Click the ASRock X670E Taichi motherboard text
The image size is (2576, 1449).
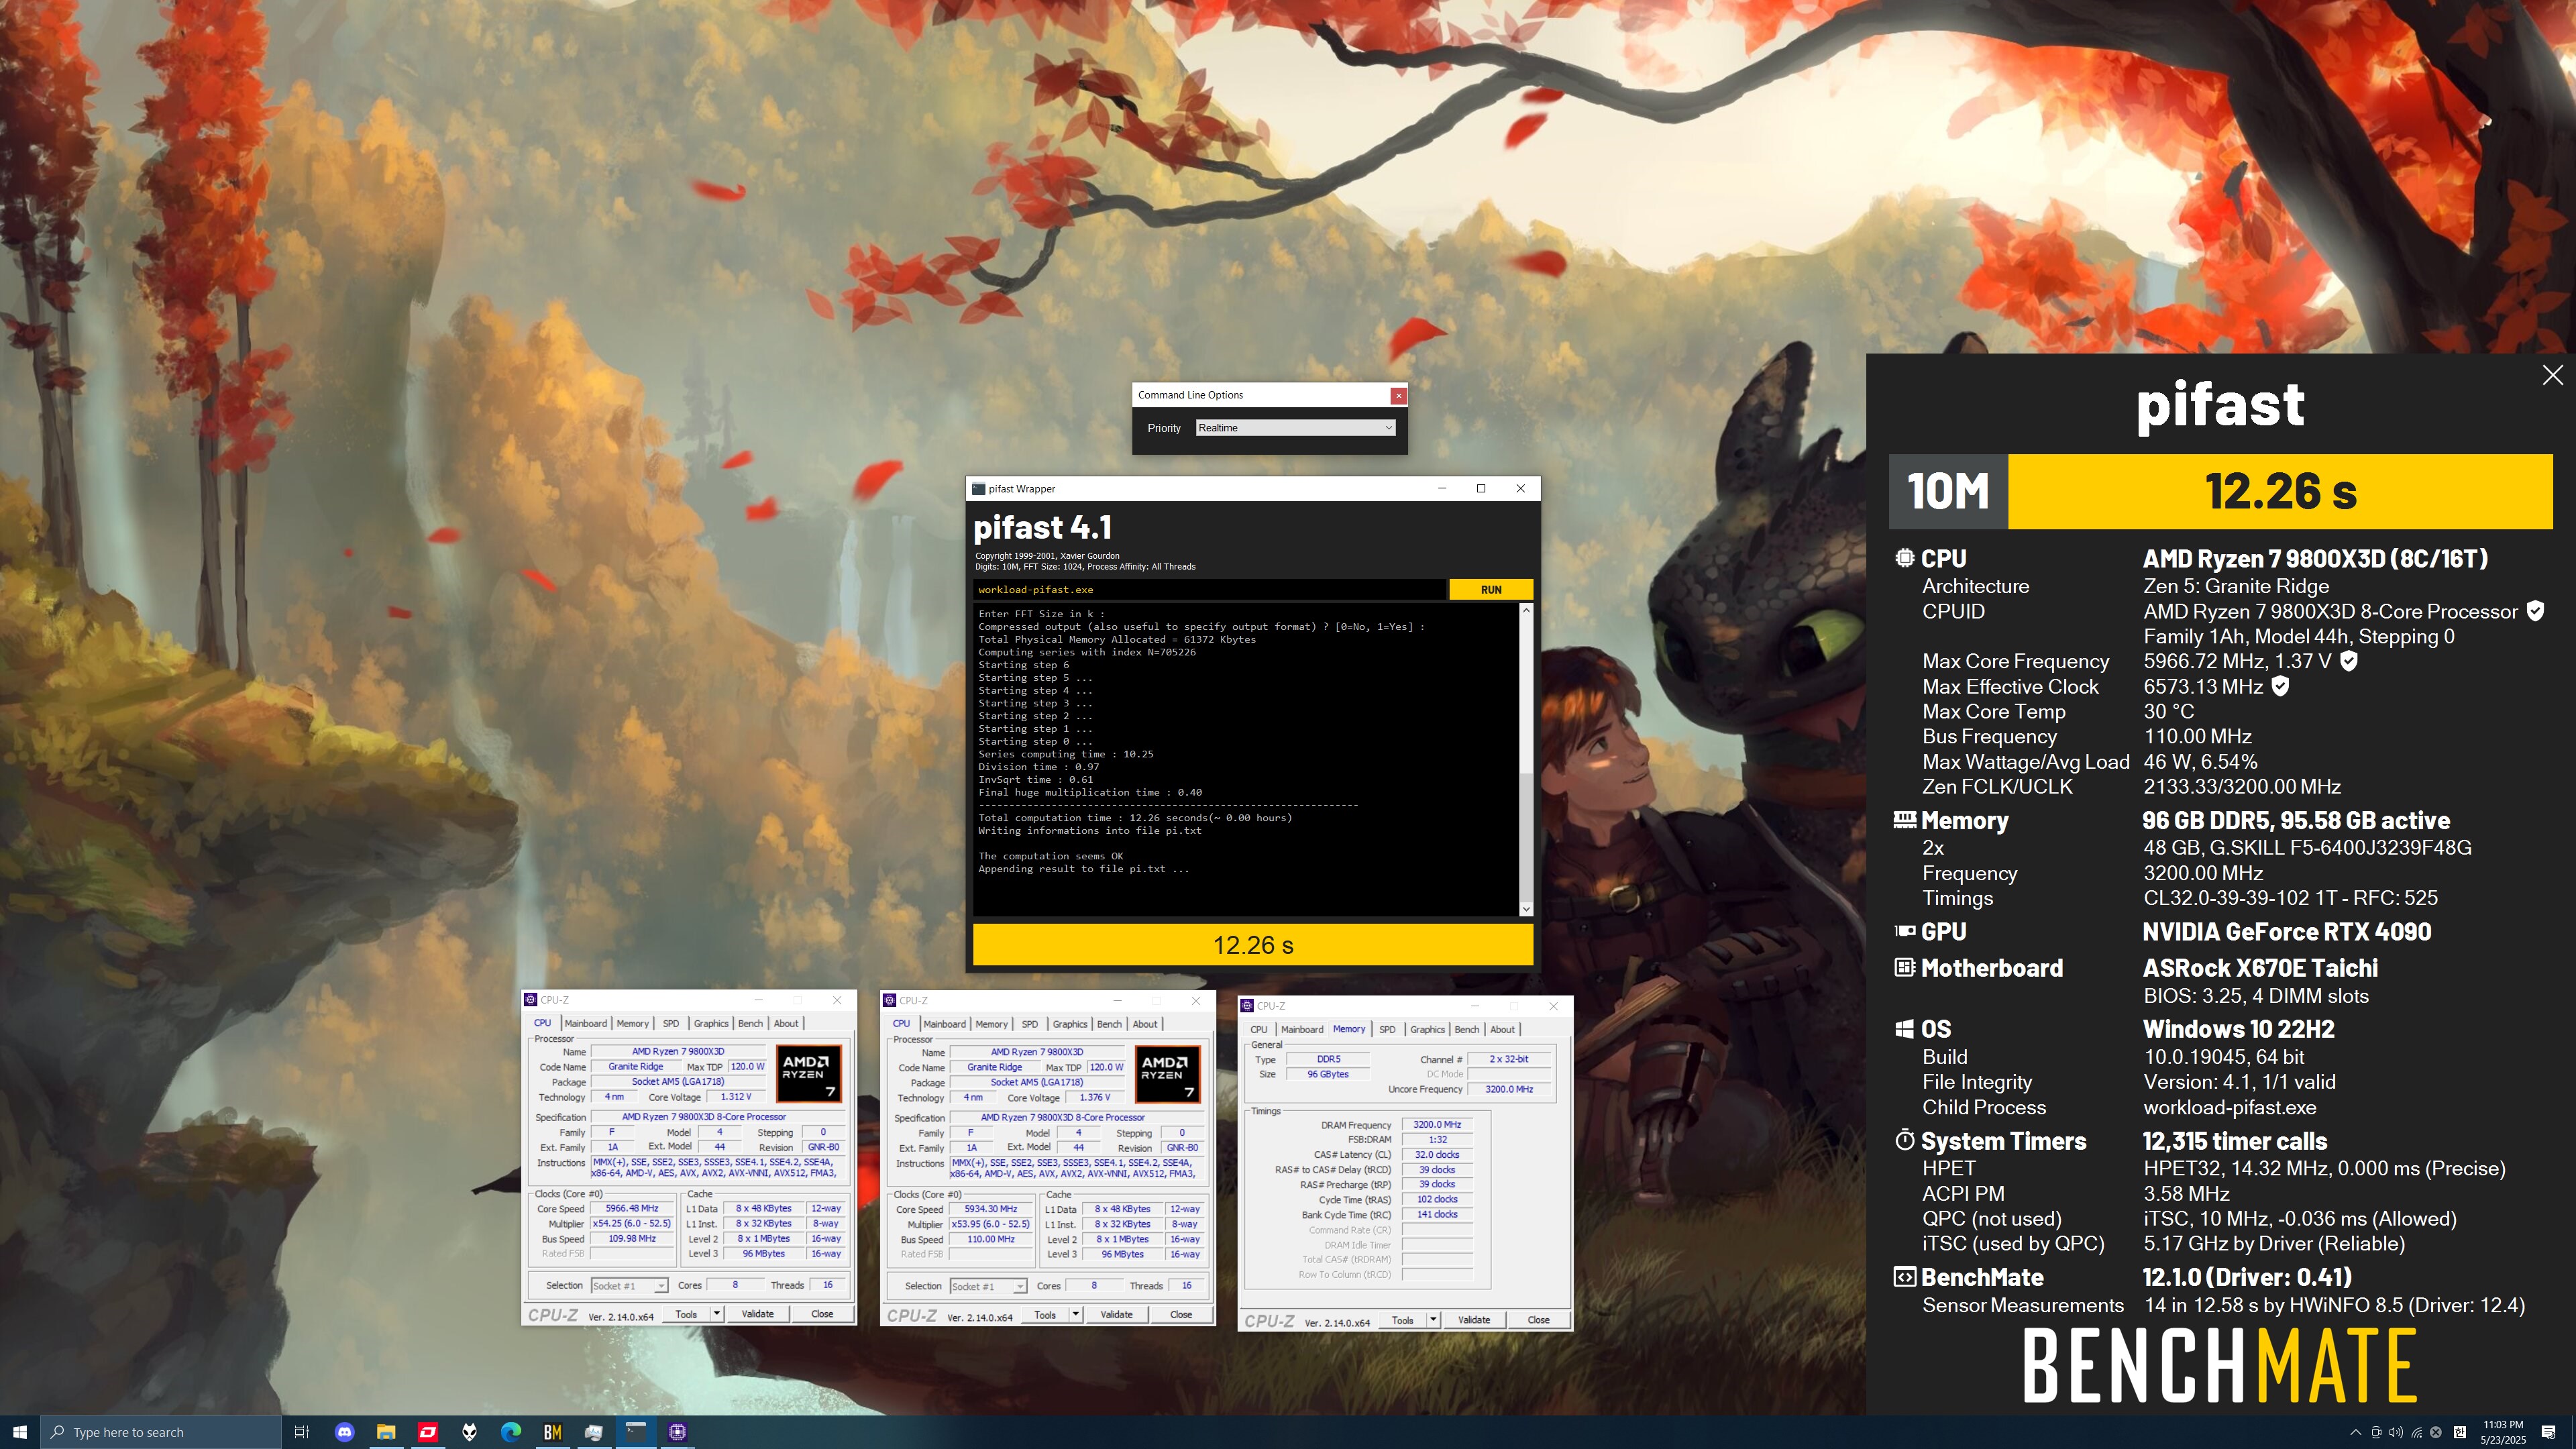pos(2260,968)
